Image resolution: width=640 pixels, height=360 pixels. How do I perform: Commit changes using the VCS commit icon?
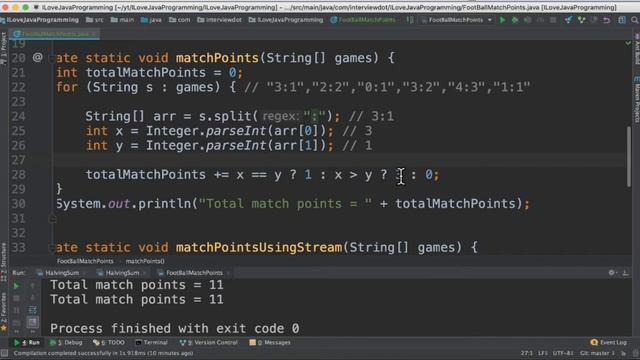pyautogui.click(x=581, y=20)
